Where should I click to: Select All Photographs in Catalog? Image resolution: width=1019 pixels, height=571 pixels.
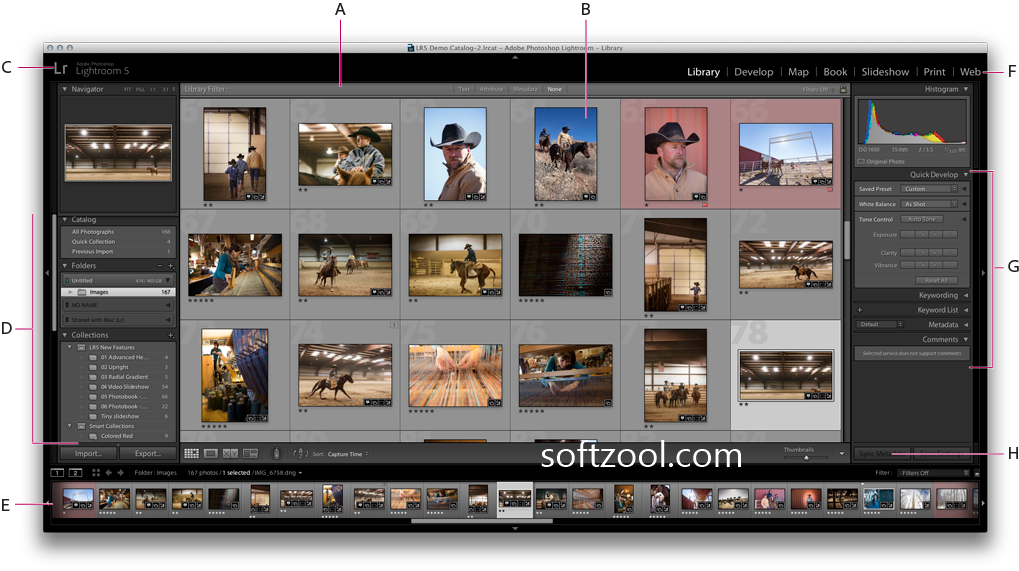pos(120,232)
